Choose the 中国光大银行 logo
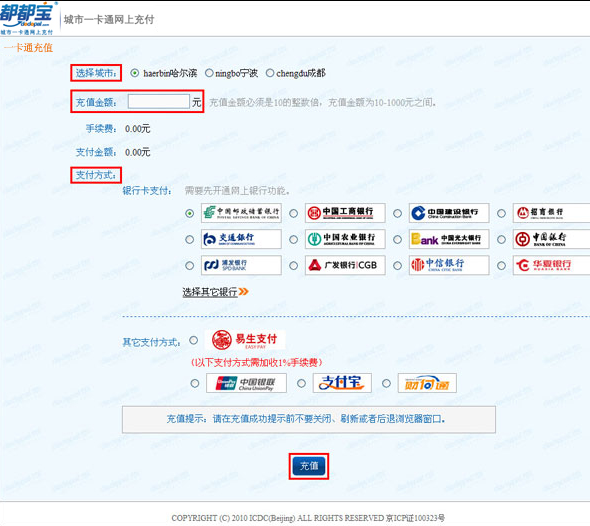This screenshot has height=526, width=590. coord(449,239)
